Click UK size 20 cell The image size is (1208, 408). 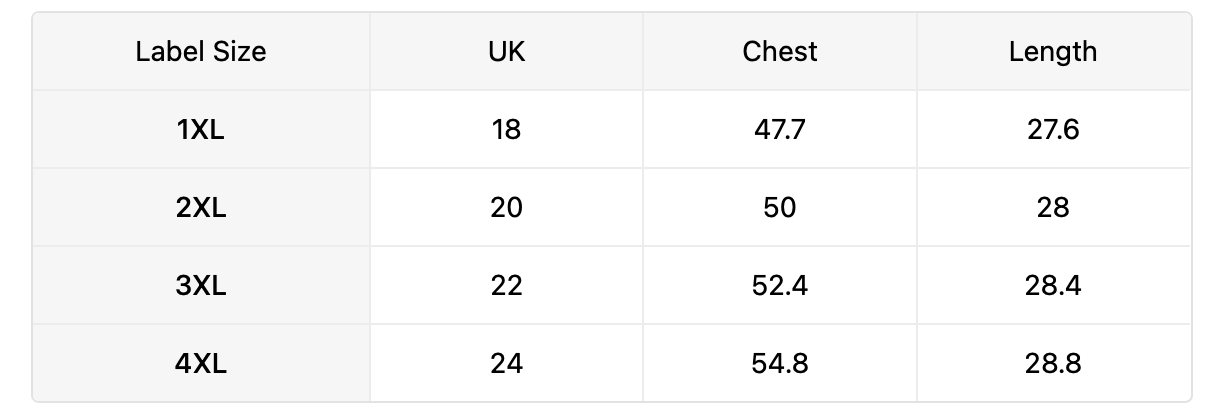pyautogui.click(x=507, y=208)
